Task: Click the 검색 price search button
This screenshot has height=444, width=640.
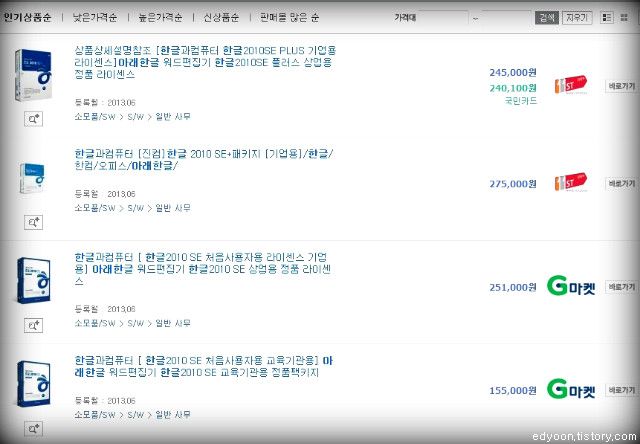Action: click(547, 18)
